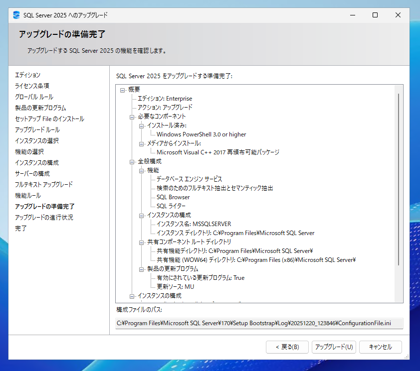
Task: Collapse the インストール済み node
Action: coord(141,126)
